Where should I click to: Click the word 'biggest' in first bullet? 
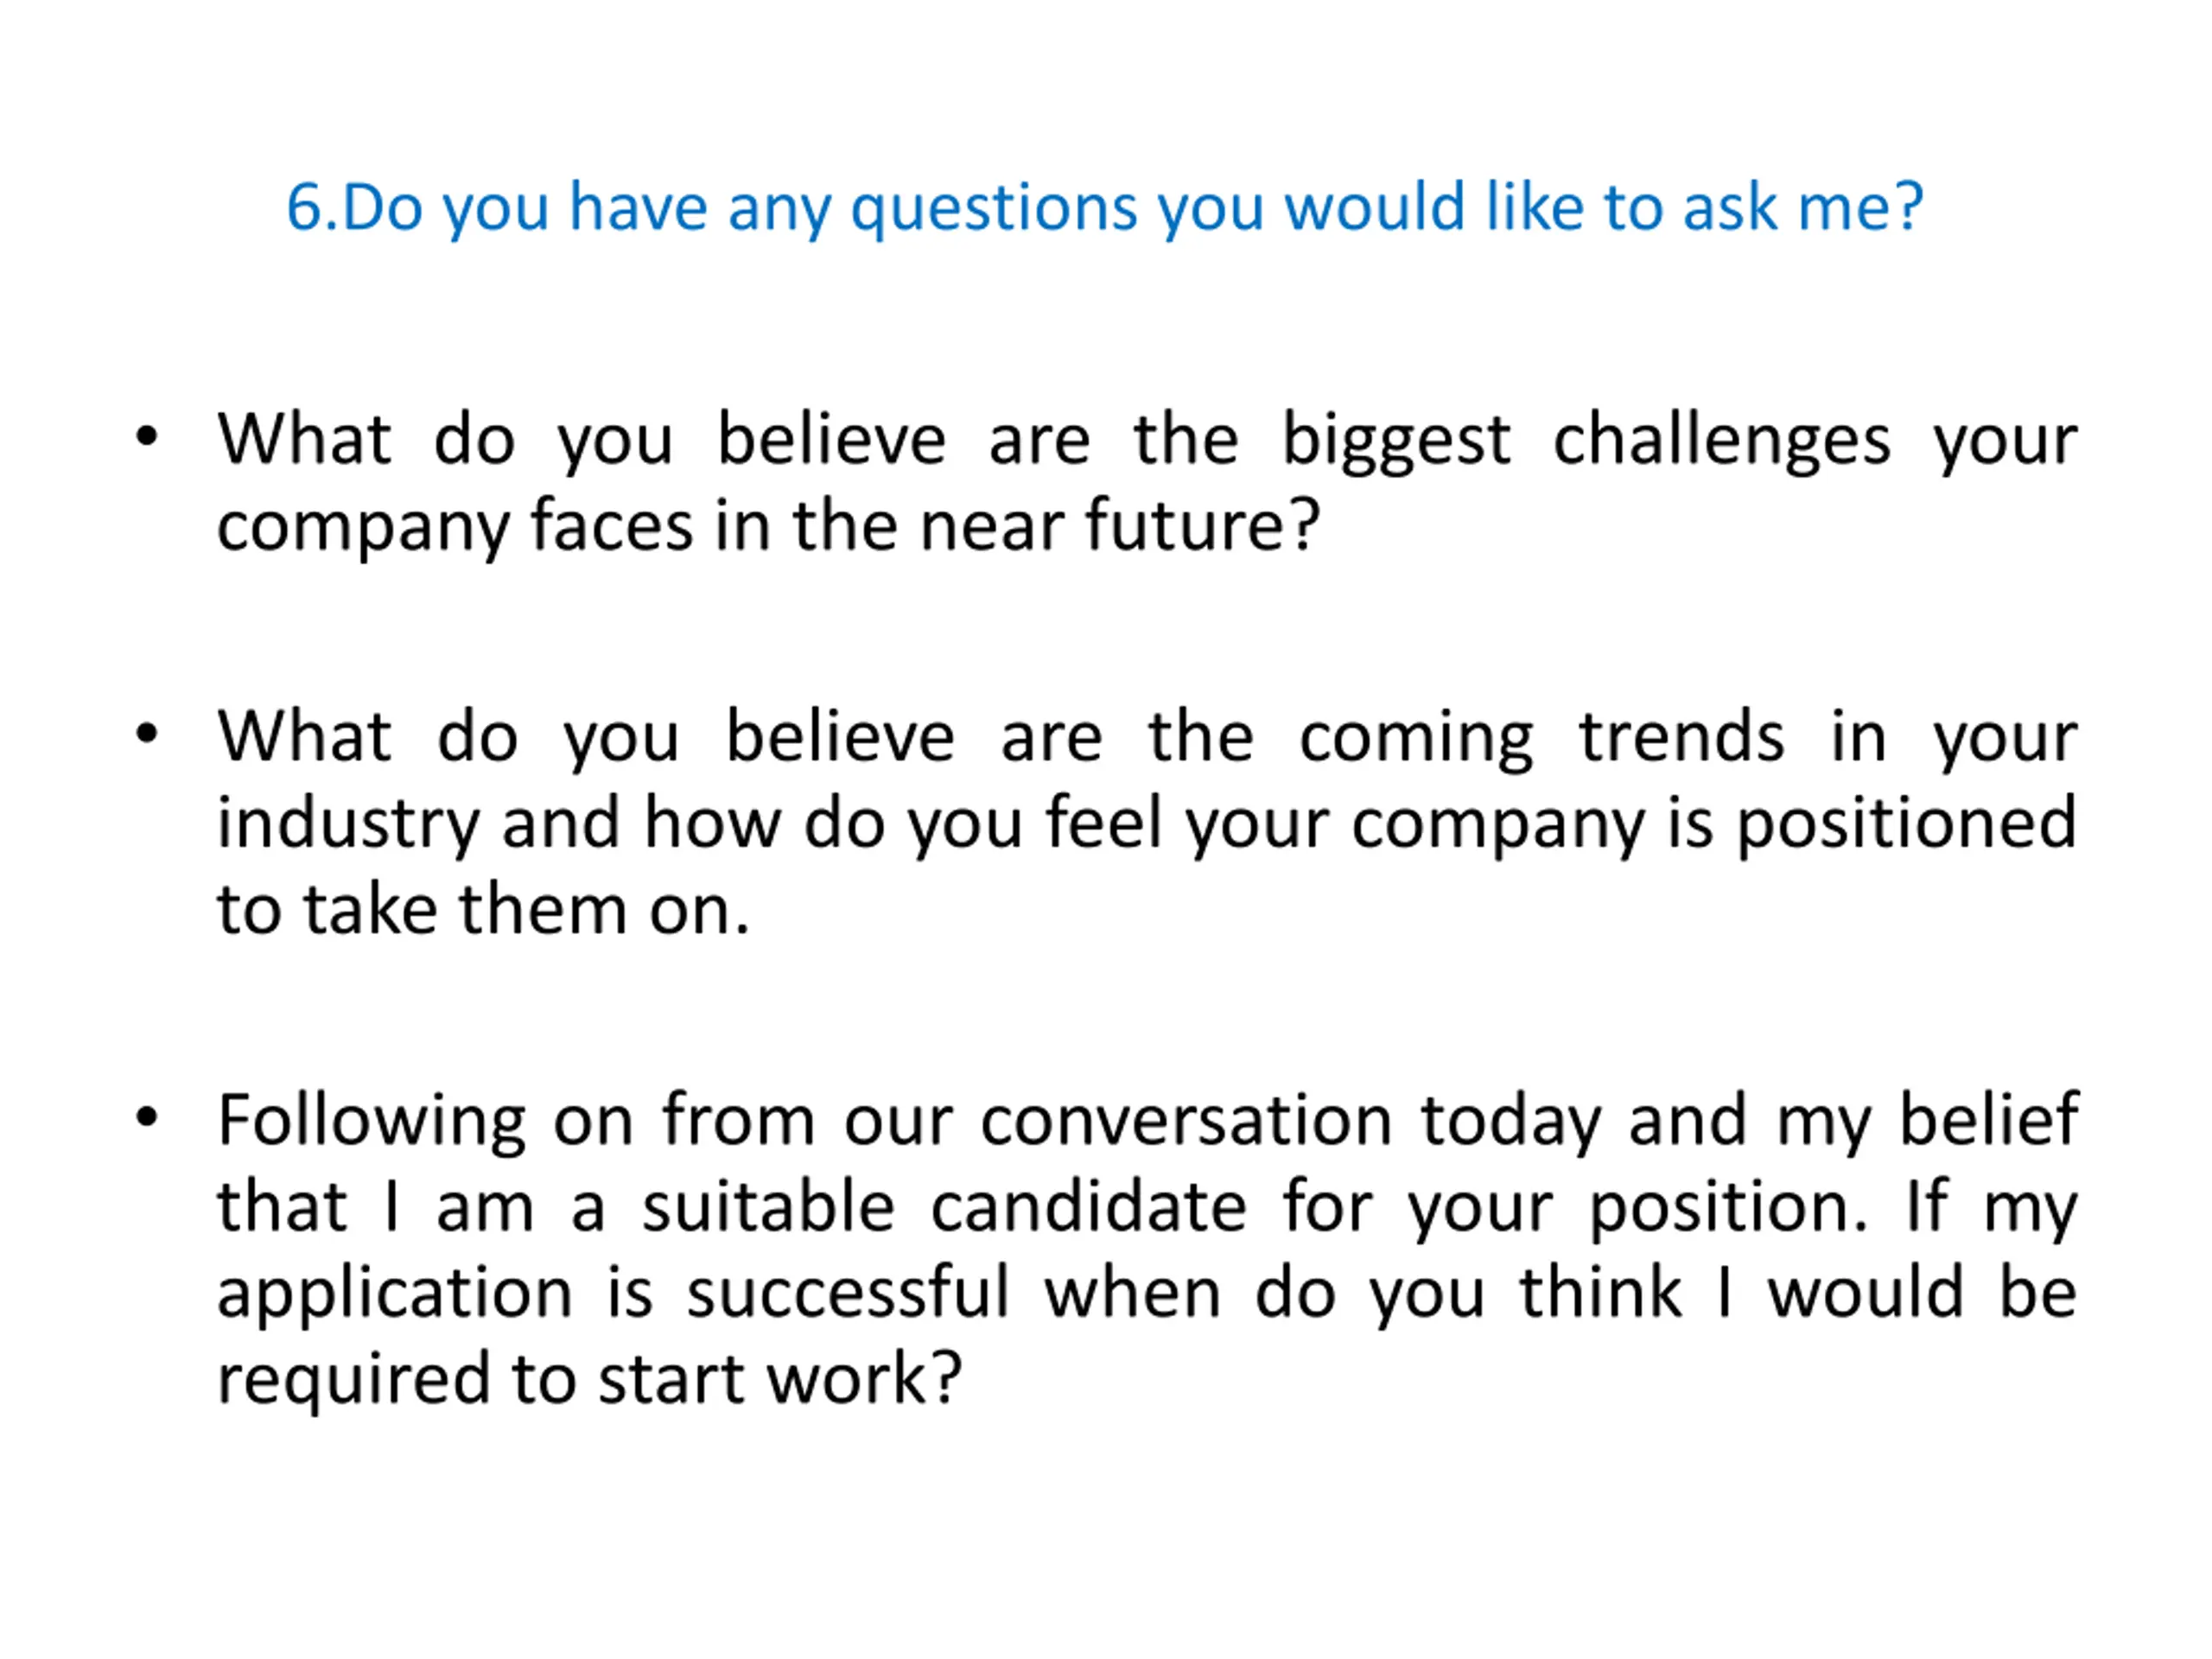[1396, 440]
